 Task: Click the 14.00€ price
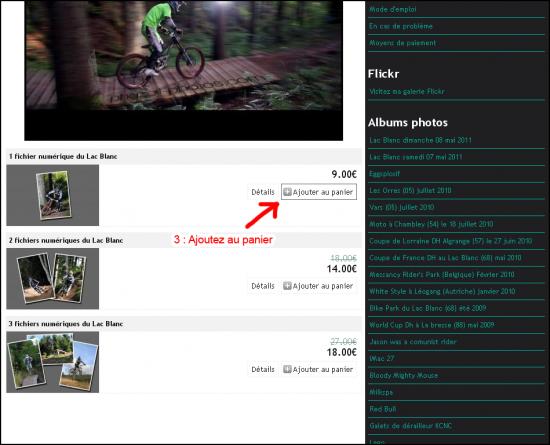342,269
